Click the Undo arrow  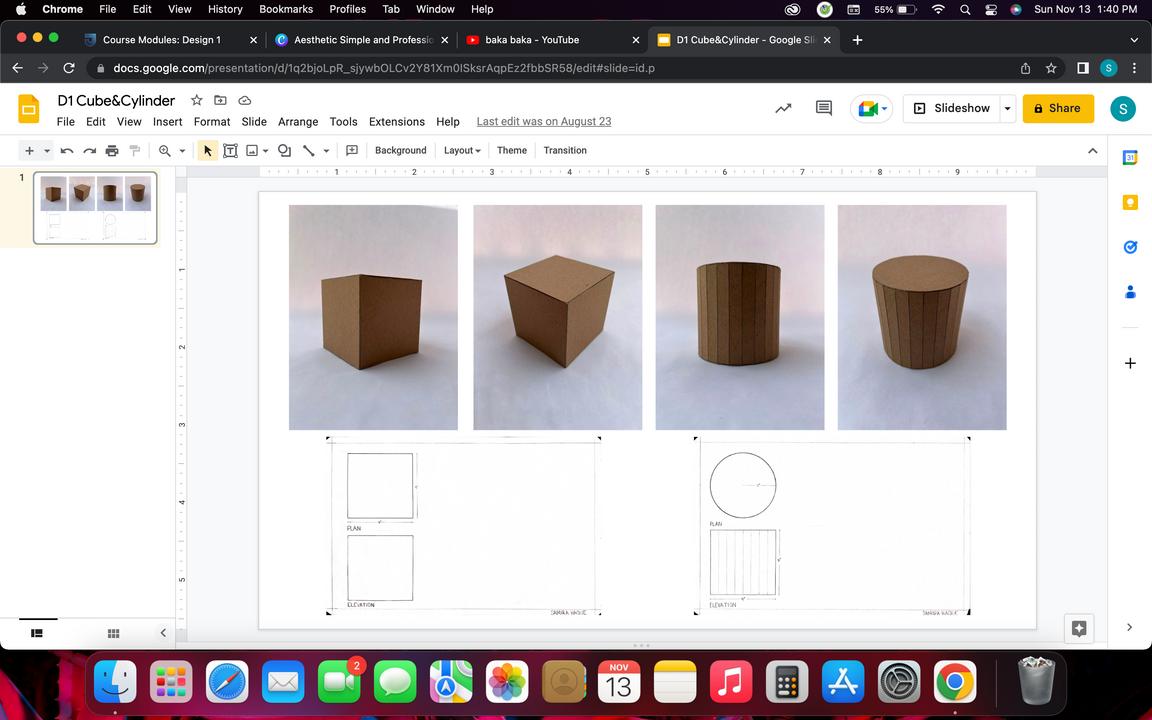(x=67, y=151)
